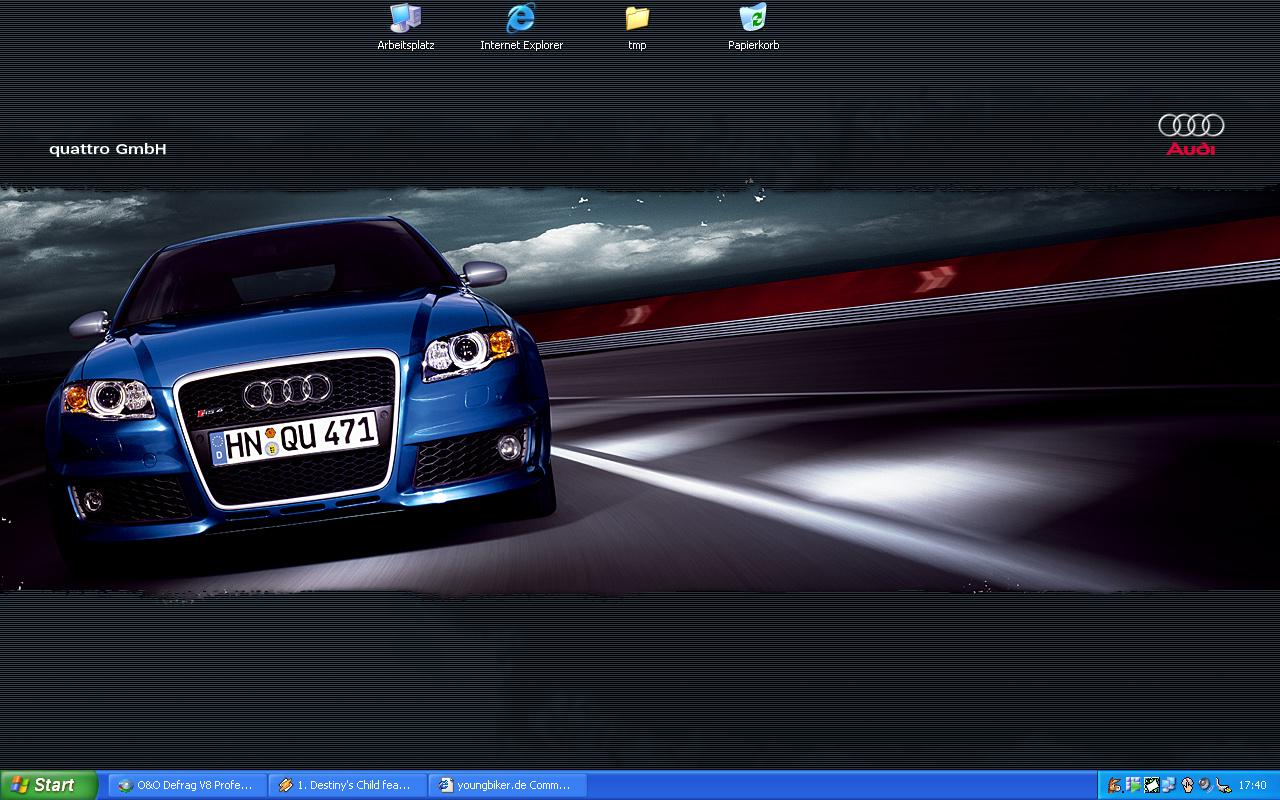Click the white envelope tray icon
Image resolution: width=1280 pixels, height=800 pixels.
(1152, 785)
